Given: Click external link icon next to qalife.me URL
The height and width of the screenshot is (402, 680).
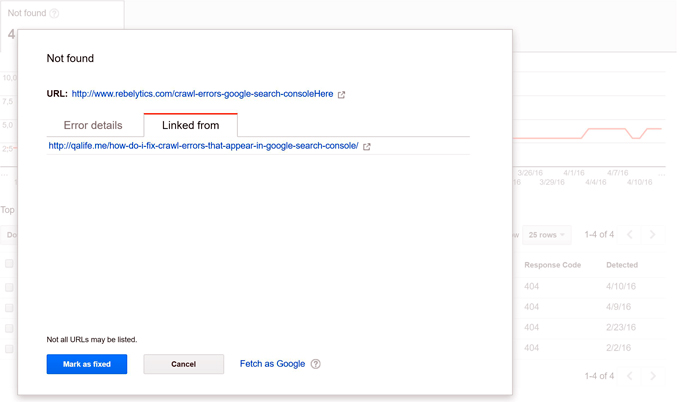Looking at the screenshot, I should [x=367, y=147].
